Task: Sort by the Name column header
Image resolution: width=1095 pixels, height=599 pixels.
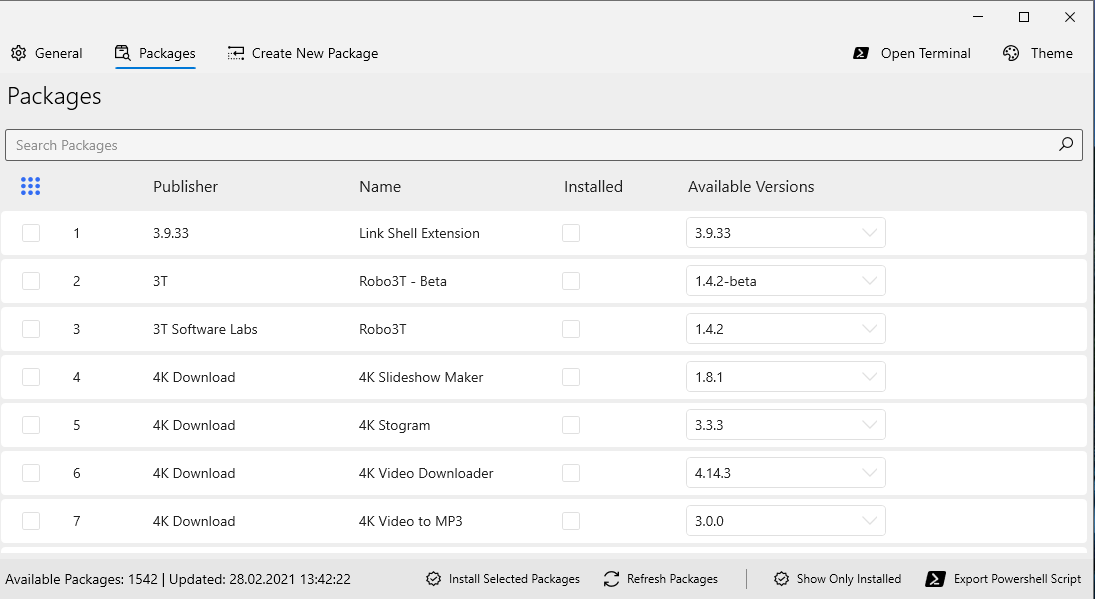Action: tap(380, 187)
